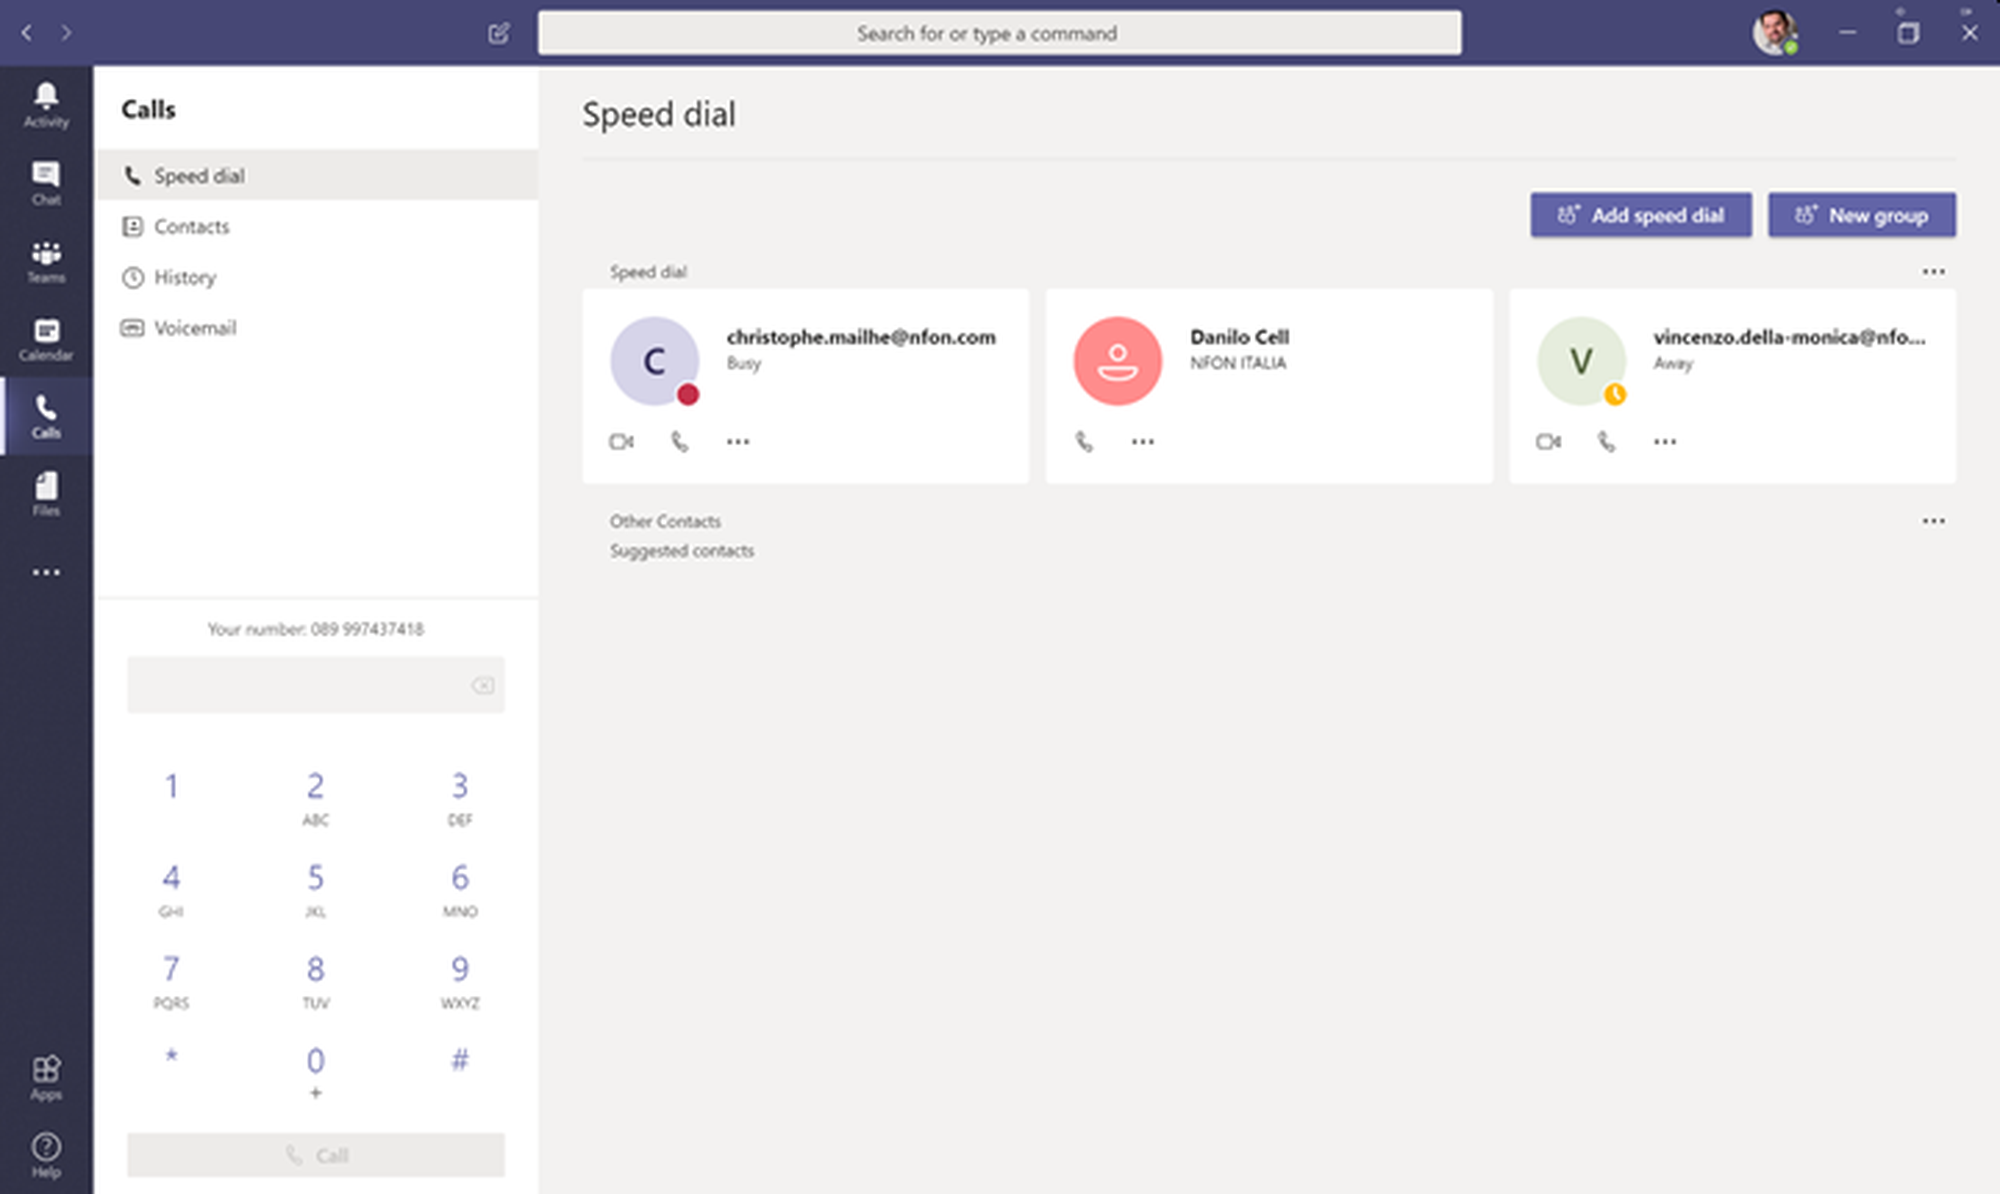The width and height of the screenshot is (2000, 1194).
Task: Click new chat compose icon
Action: point(498,33)
